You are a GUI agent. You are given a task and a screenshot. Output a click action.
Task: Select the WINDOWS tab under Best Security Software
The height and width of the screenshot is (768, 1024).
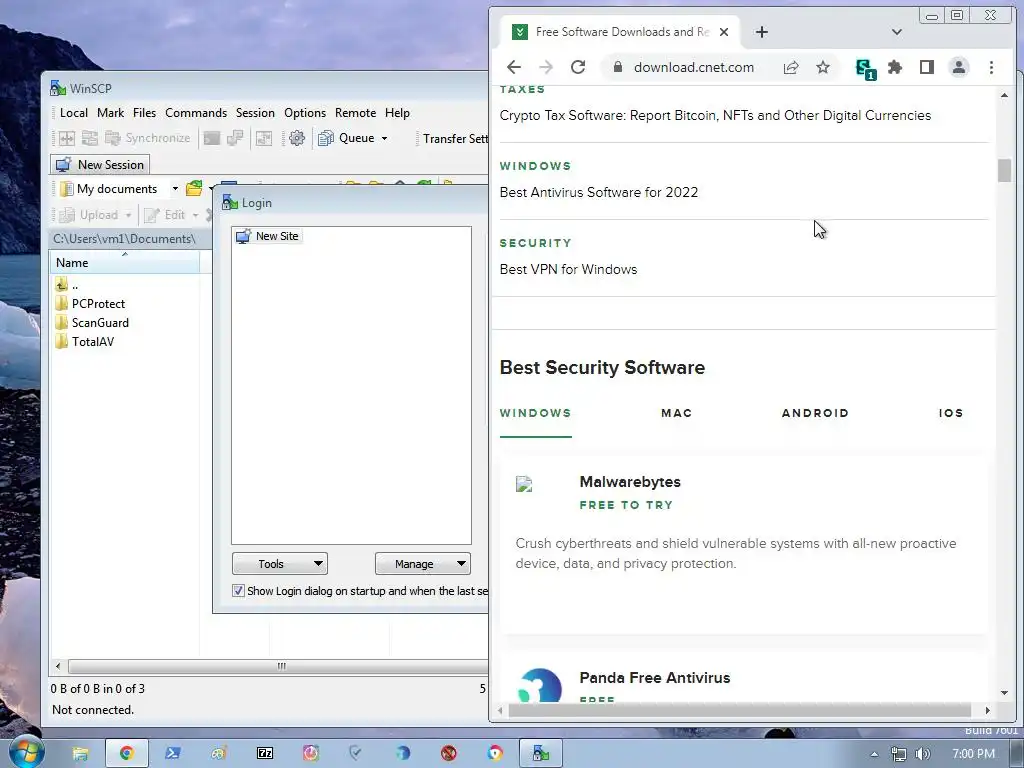coord(536,413)
